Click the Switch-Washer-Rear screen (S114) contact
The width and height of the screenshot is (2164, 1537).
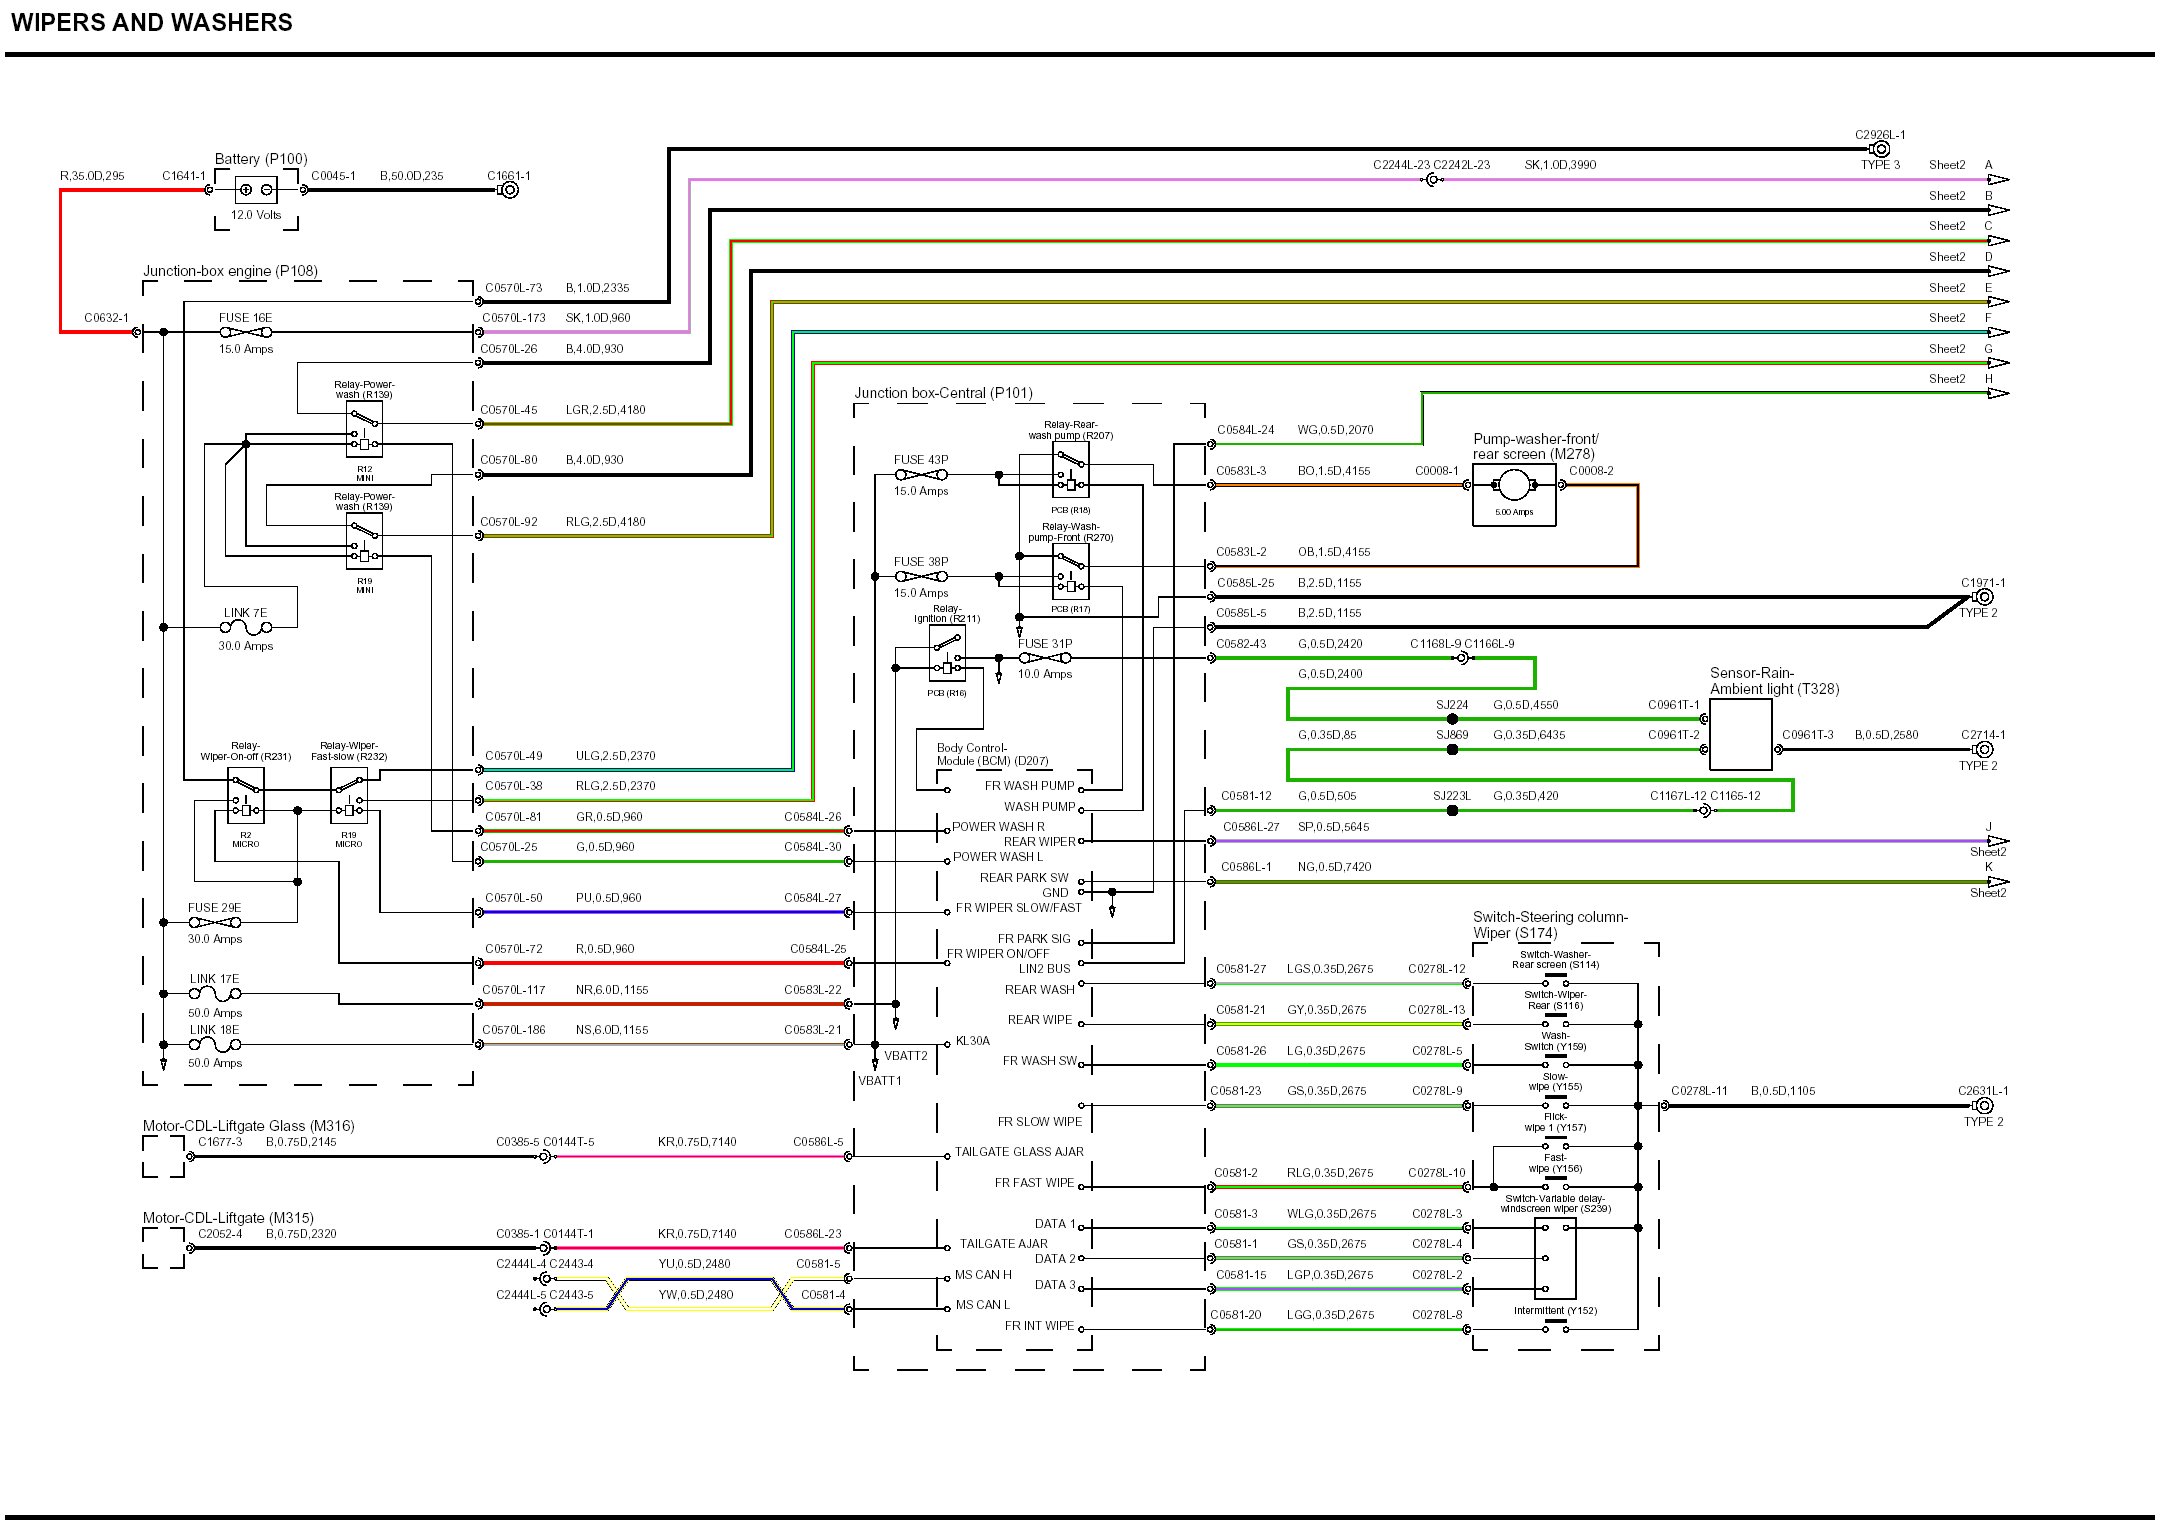coord(1555,980)
